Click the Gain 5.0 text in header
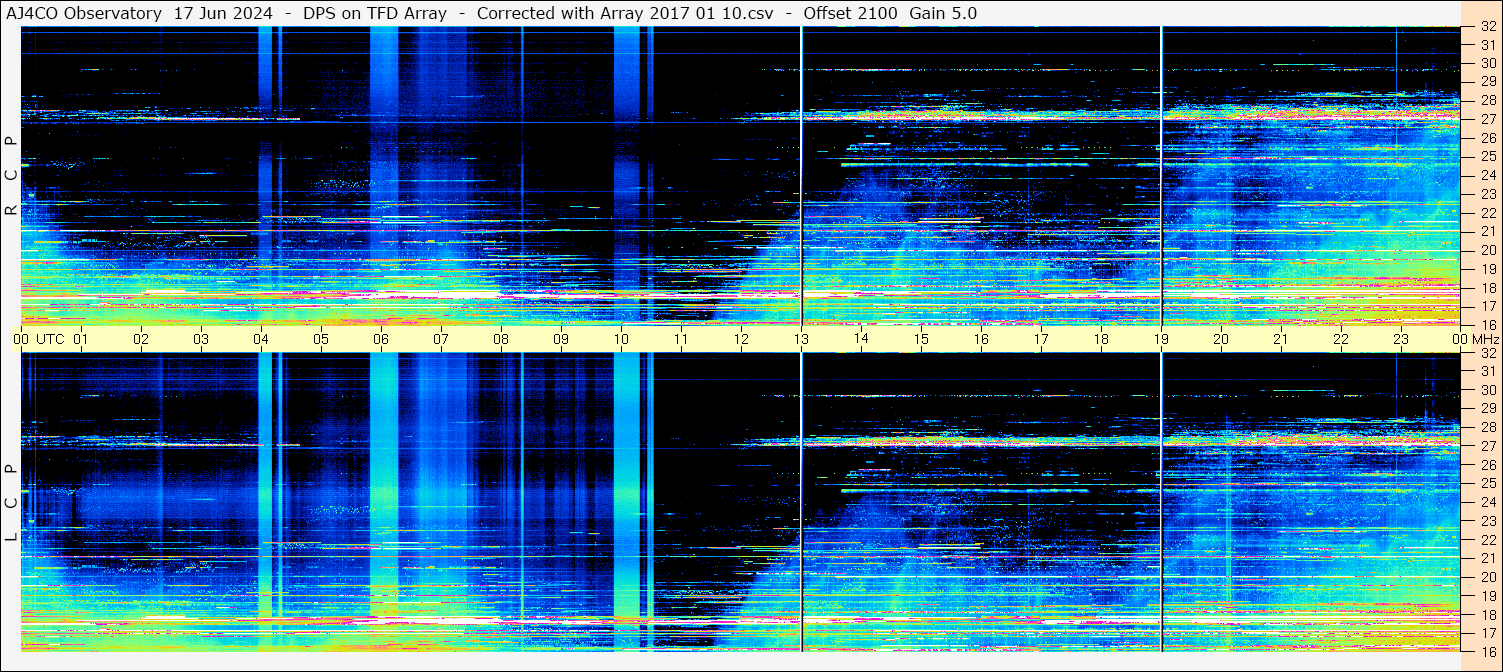Screen dimensions: 1503x672 tap(943, 13)
